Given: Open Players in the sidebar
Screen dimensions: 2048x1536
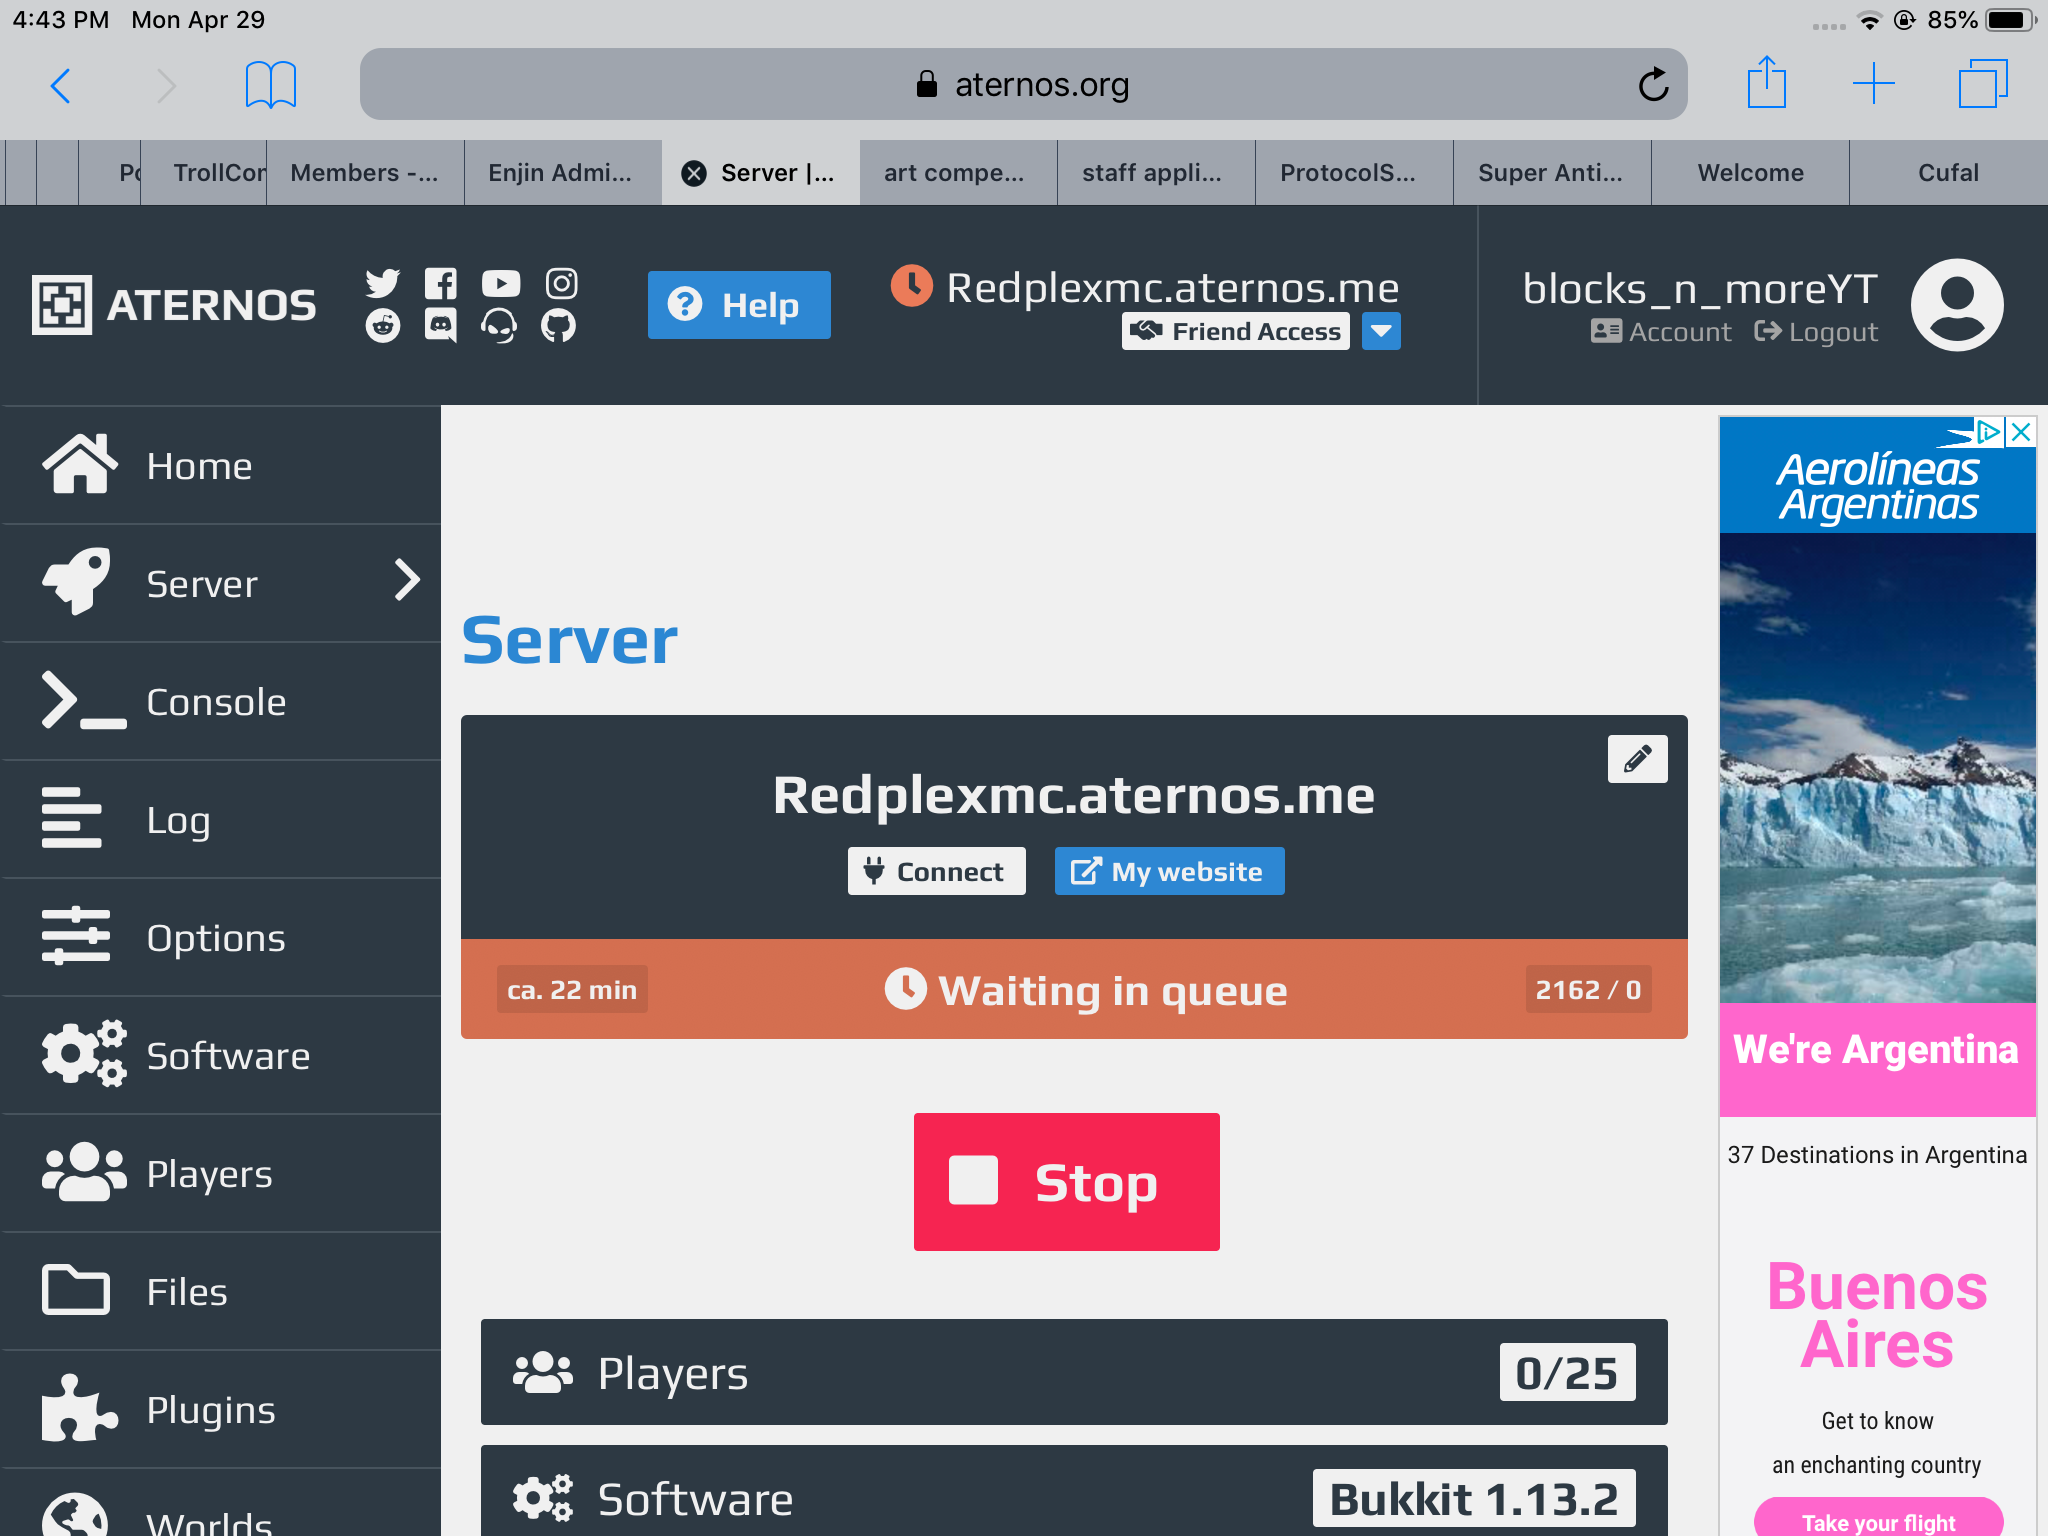Looking at the screenshot, I should [220, 1174].
